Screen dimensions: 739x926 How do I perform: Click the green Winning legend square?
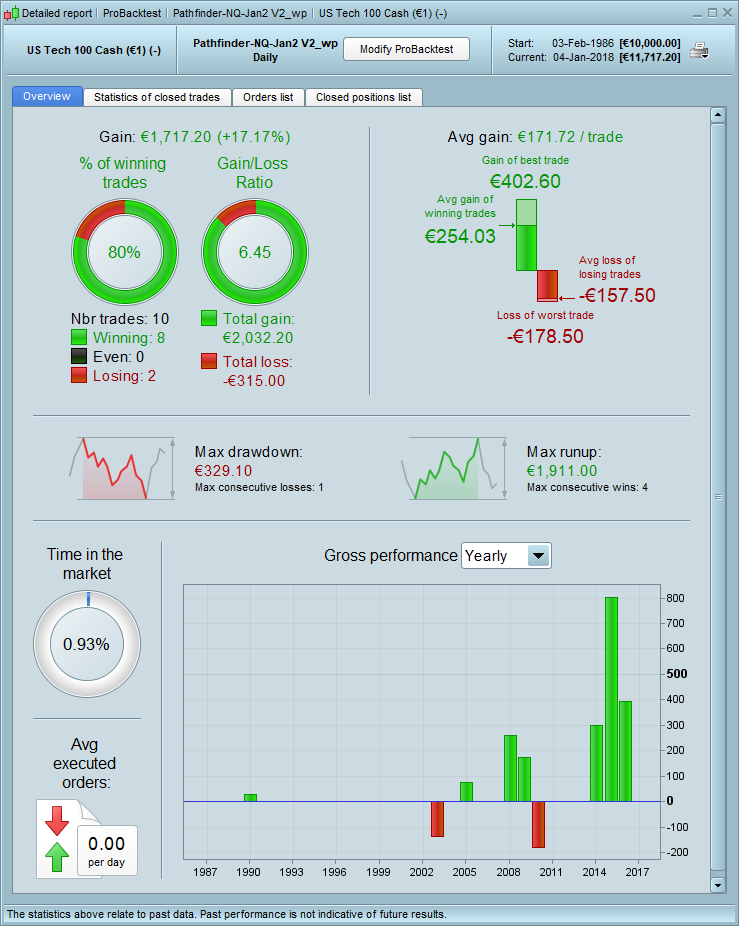click(x=79, y=337)
